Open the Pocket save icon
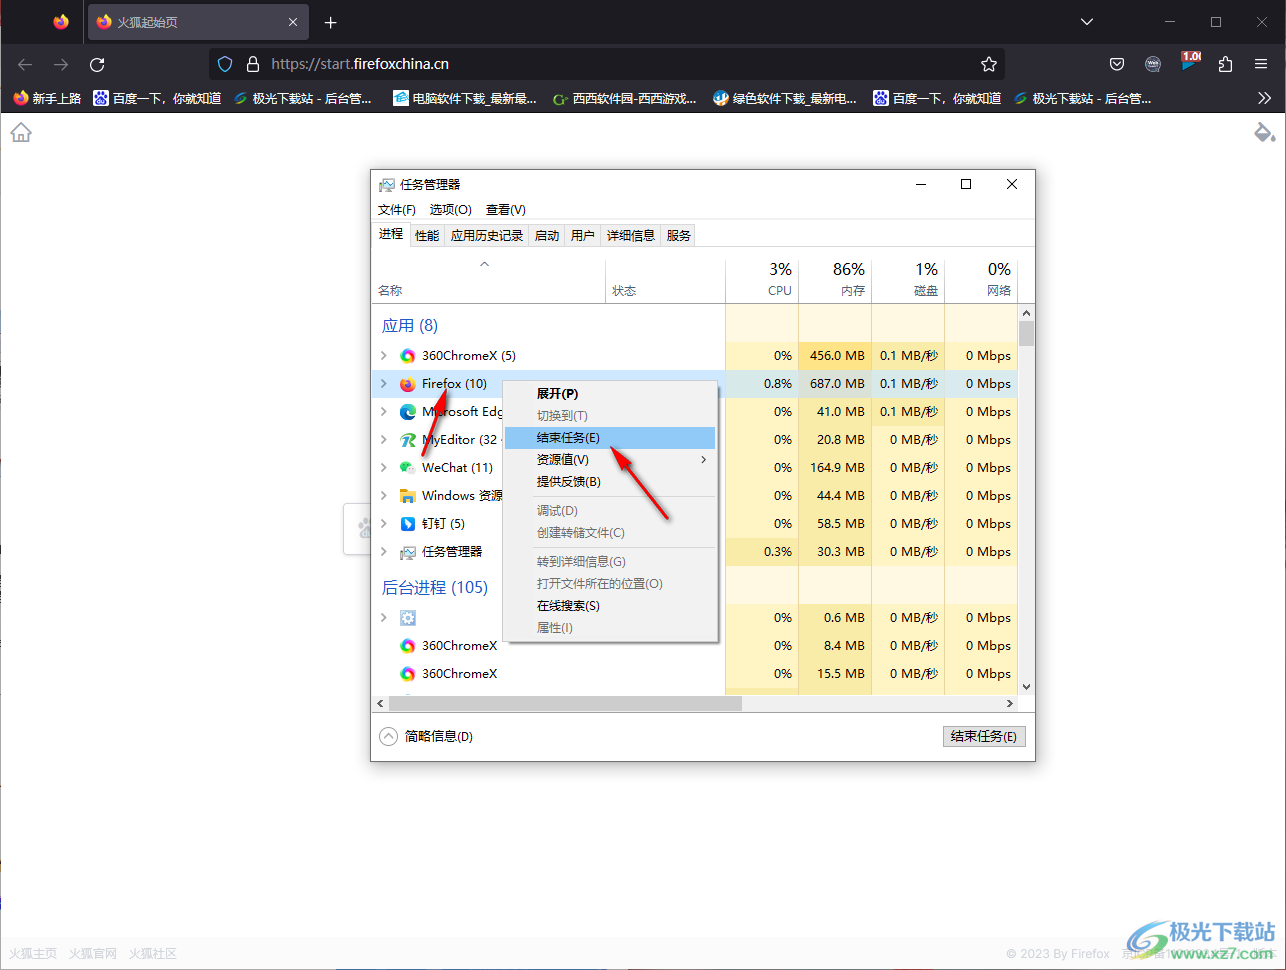1286x970 pixels. click(x=1117, y=64)
